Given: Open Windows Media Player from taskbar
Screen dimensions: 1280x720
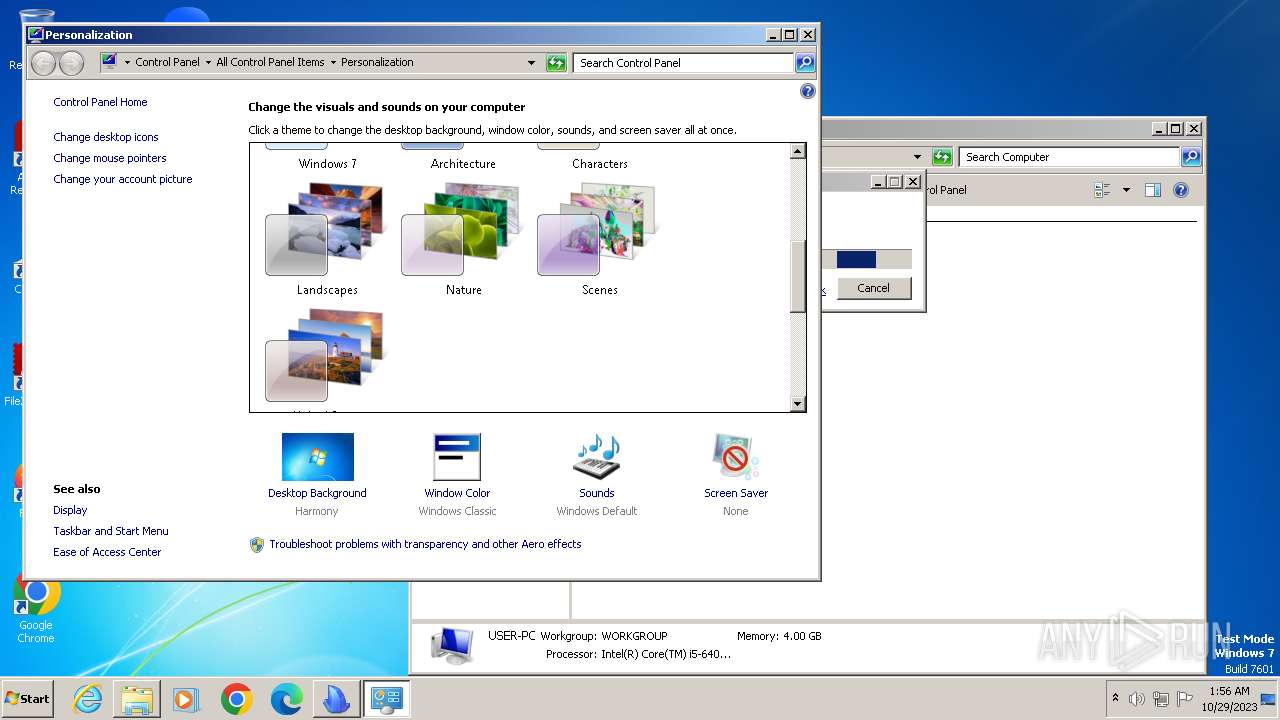Looking at the screenshot, I should (x=186, y=699).
